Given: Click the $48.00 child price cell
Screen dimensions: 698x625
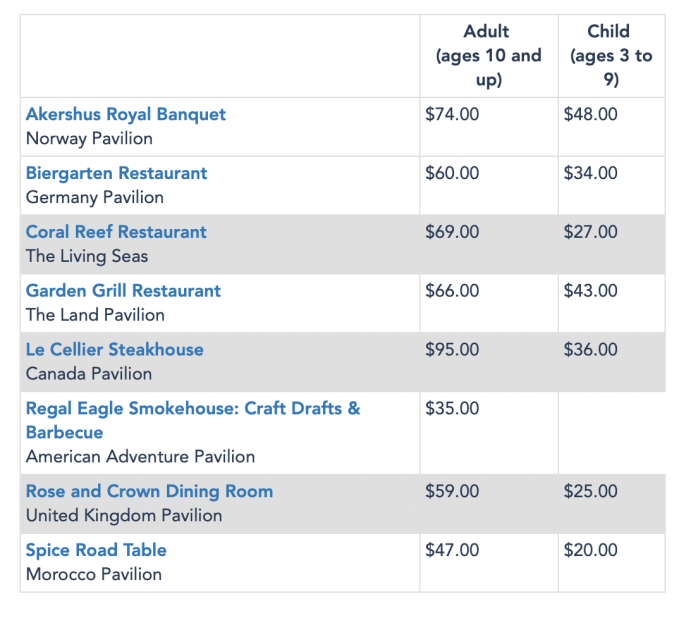Looking at the screenshot, I should click(x=590, y=114).
